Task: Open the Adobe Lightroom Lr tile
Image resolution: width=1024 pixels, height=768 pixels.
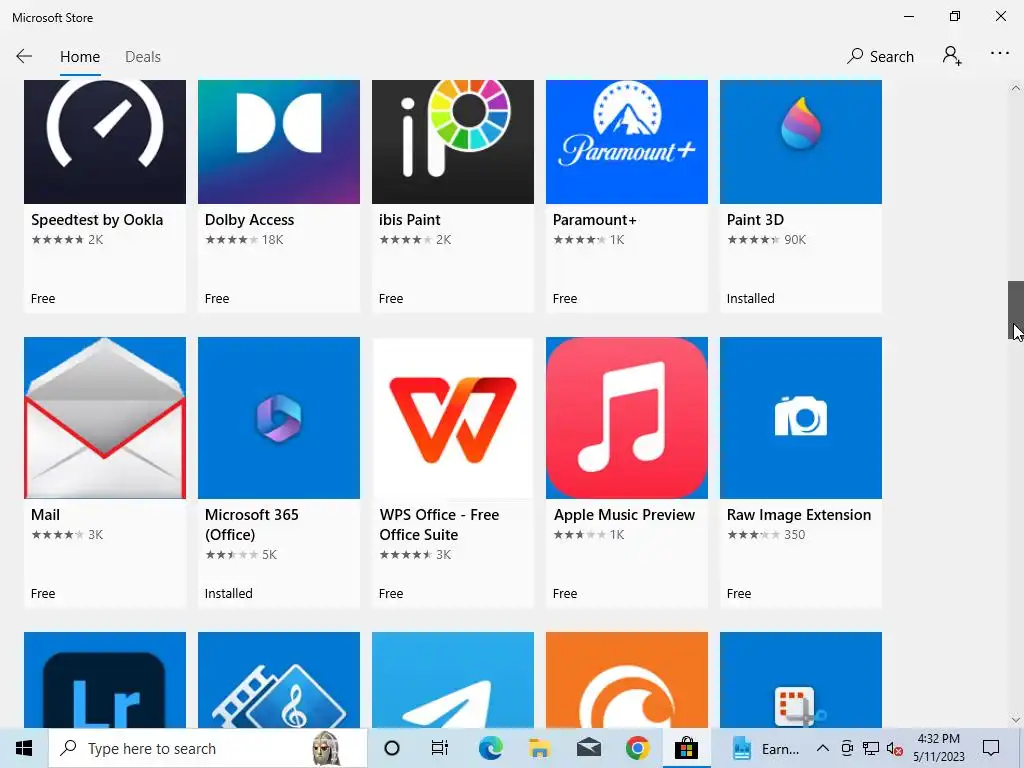Action: (x=104, y=680)
